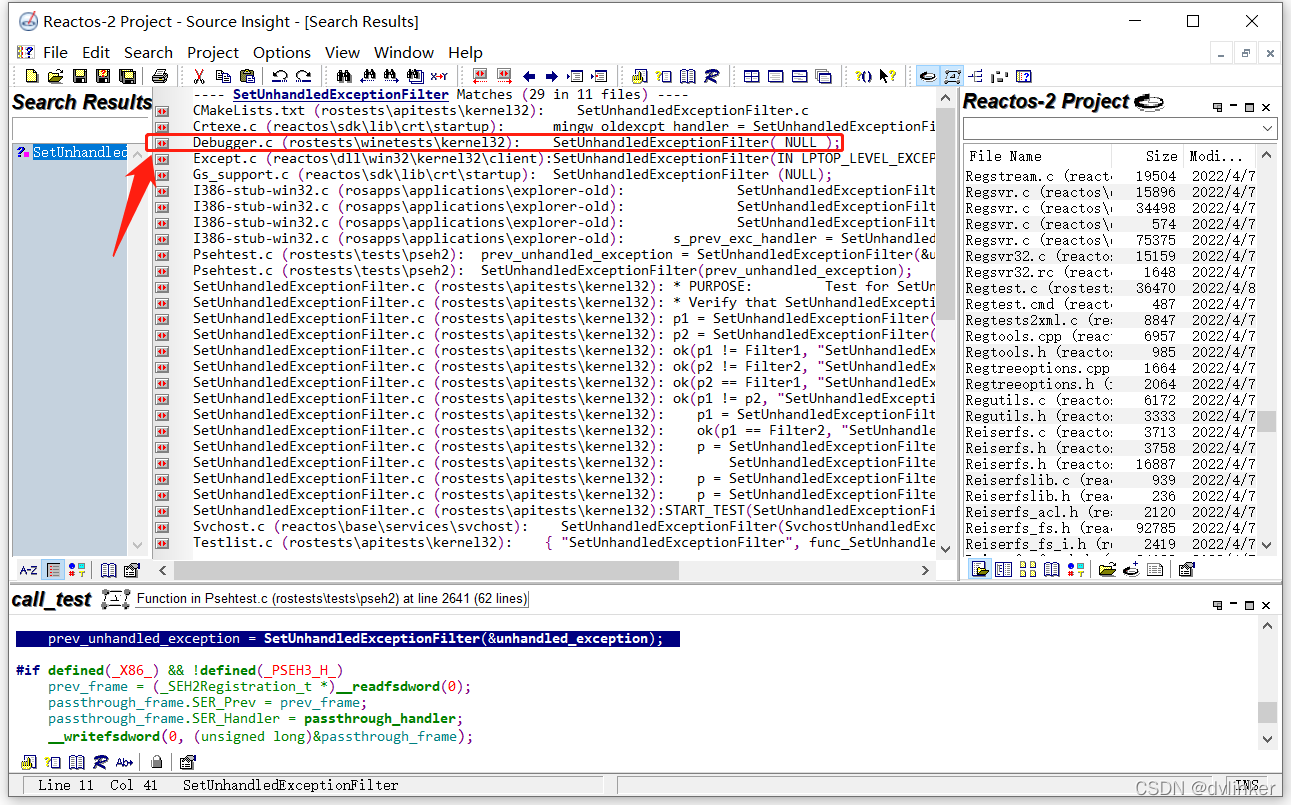Click the symbol search field in Search Results panel
Image resolution: width=1291 pixels, height=805 pixels.
tap(80, 129)
